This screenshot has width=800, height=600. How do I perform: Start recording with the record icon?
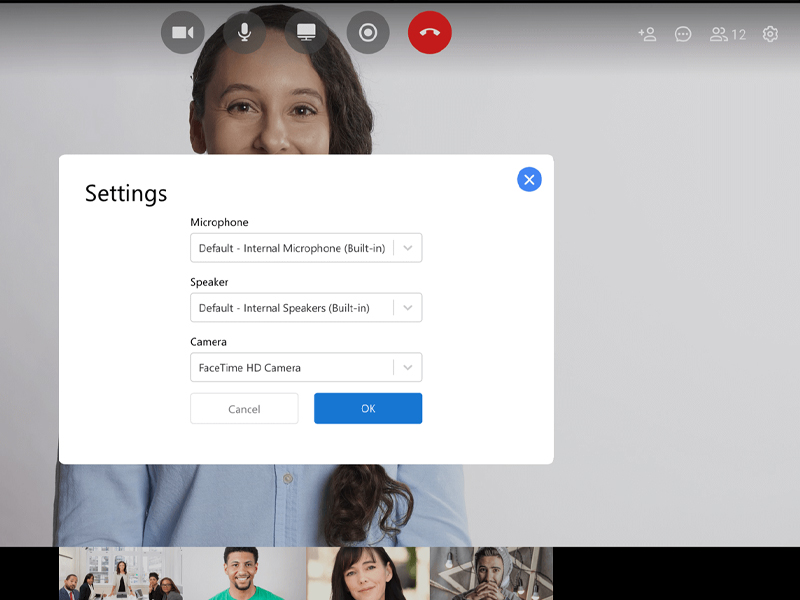coord(368,33)
